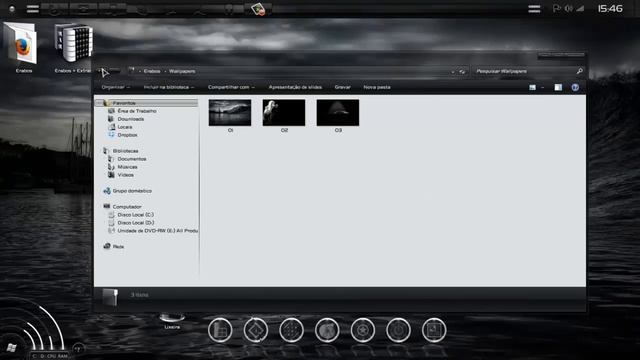
Task: Click the network signal tray icon
Action: [x=580, y=8]
